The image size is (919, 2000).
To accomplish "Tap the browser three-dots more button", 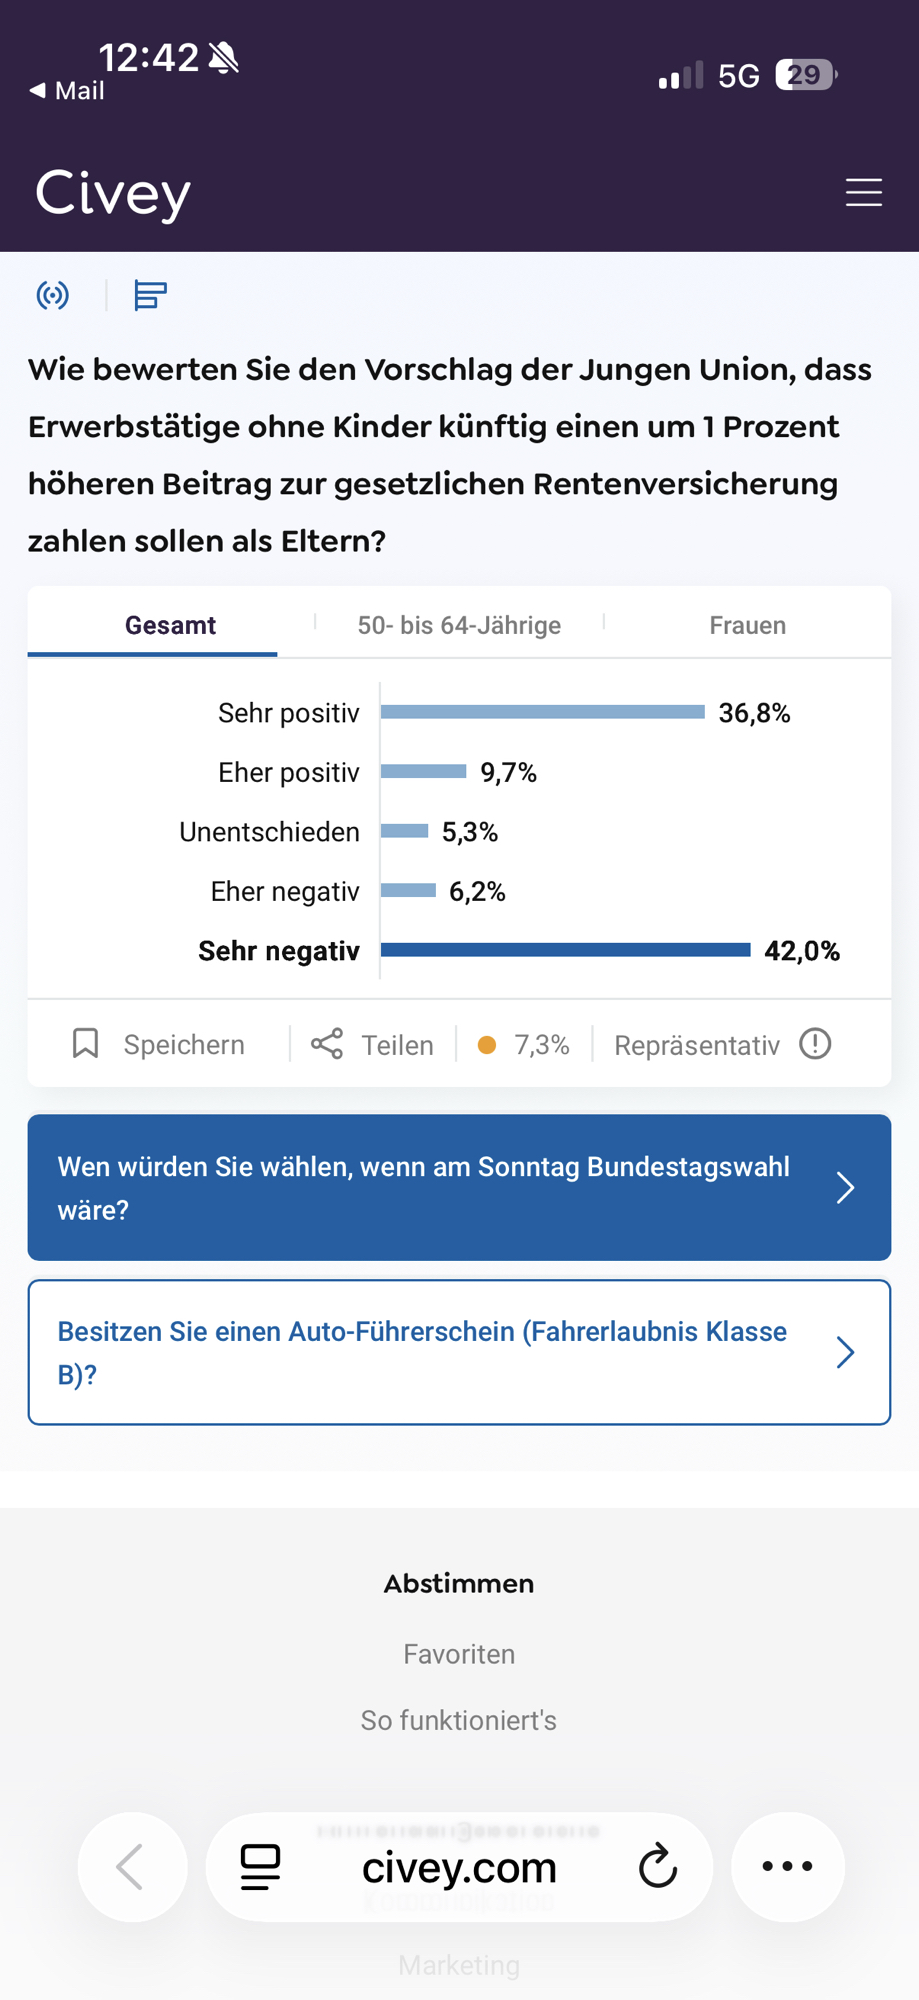I will (787, 1866).
